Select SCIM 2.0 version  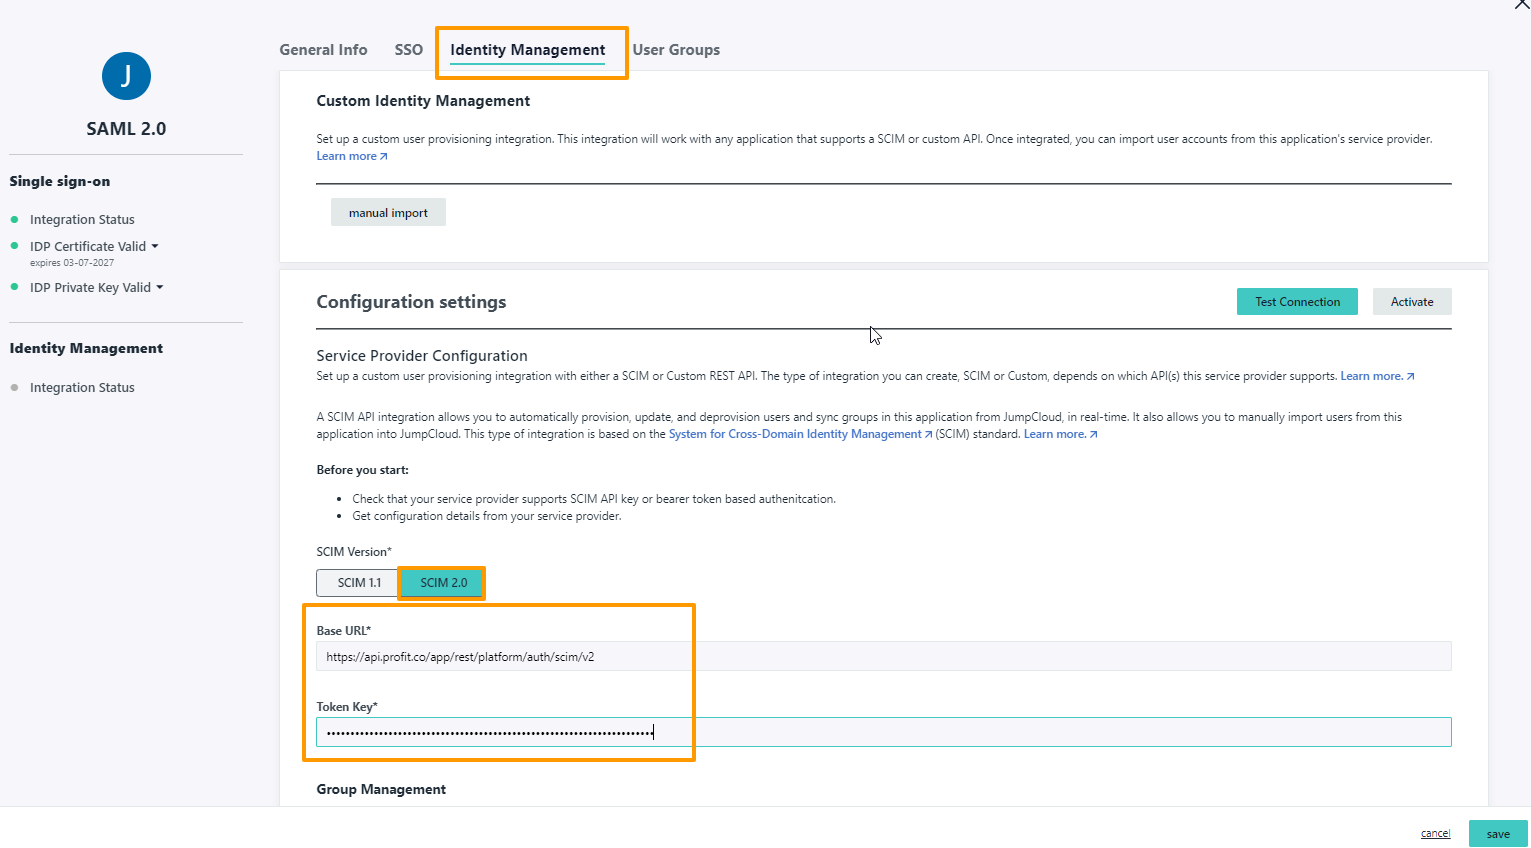tap(443, 583)
